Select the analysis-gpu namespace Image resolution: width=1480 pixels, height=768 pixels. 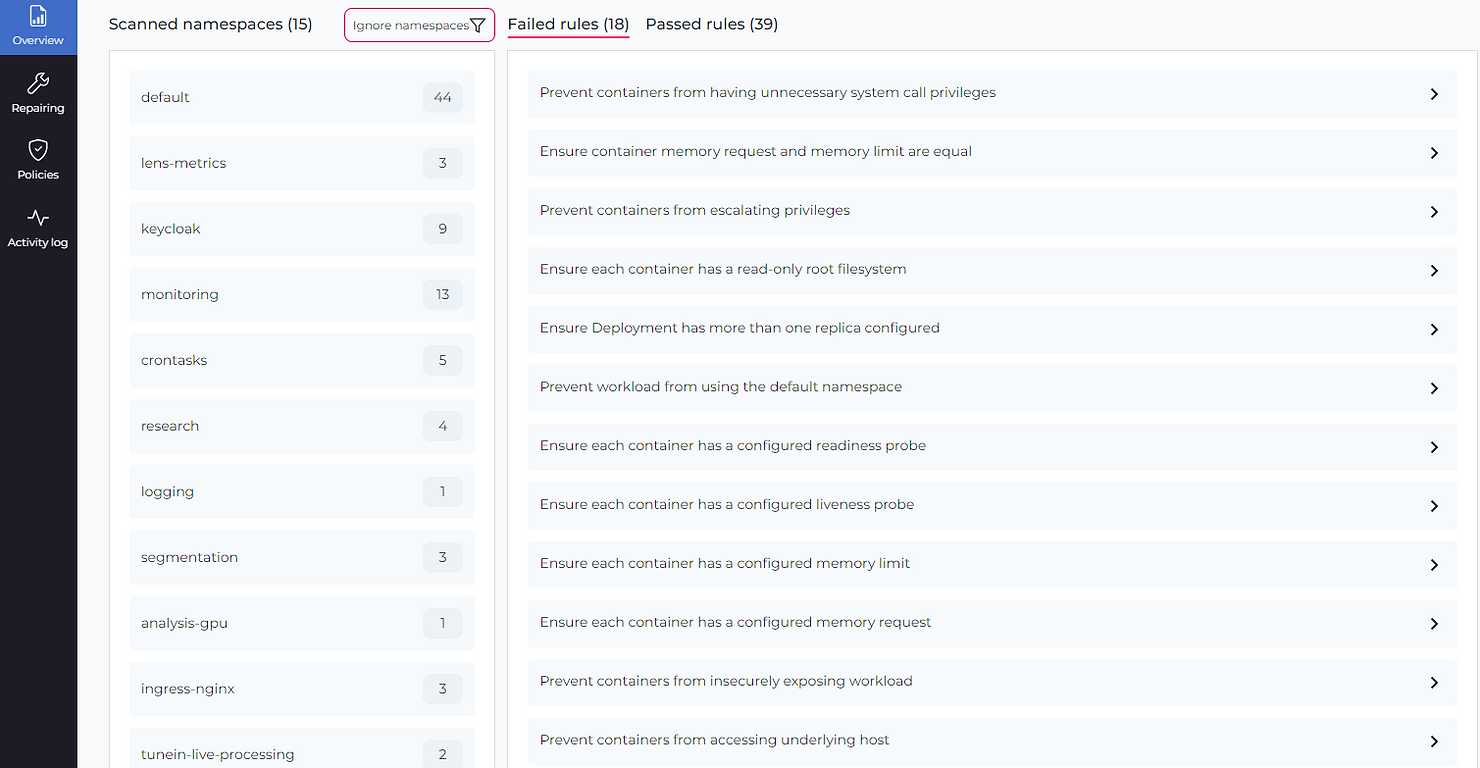[x=302, y=623]
